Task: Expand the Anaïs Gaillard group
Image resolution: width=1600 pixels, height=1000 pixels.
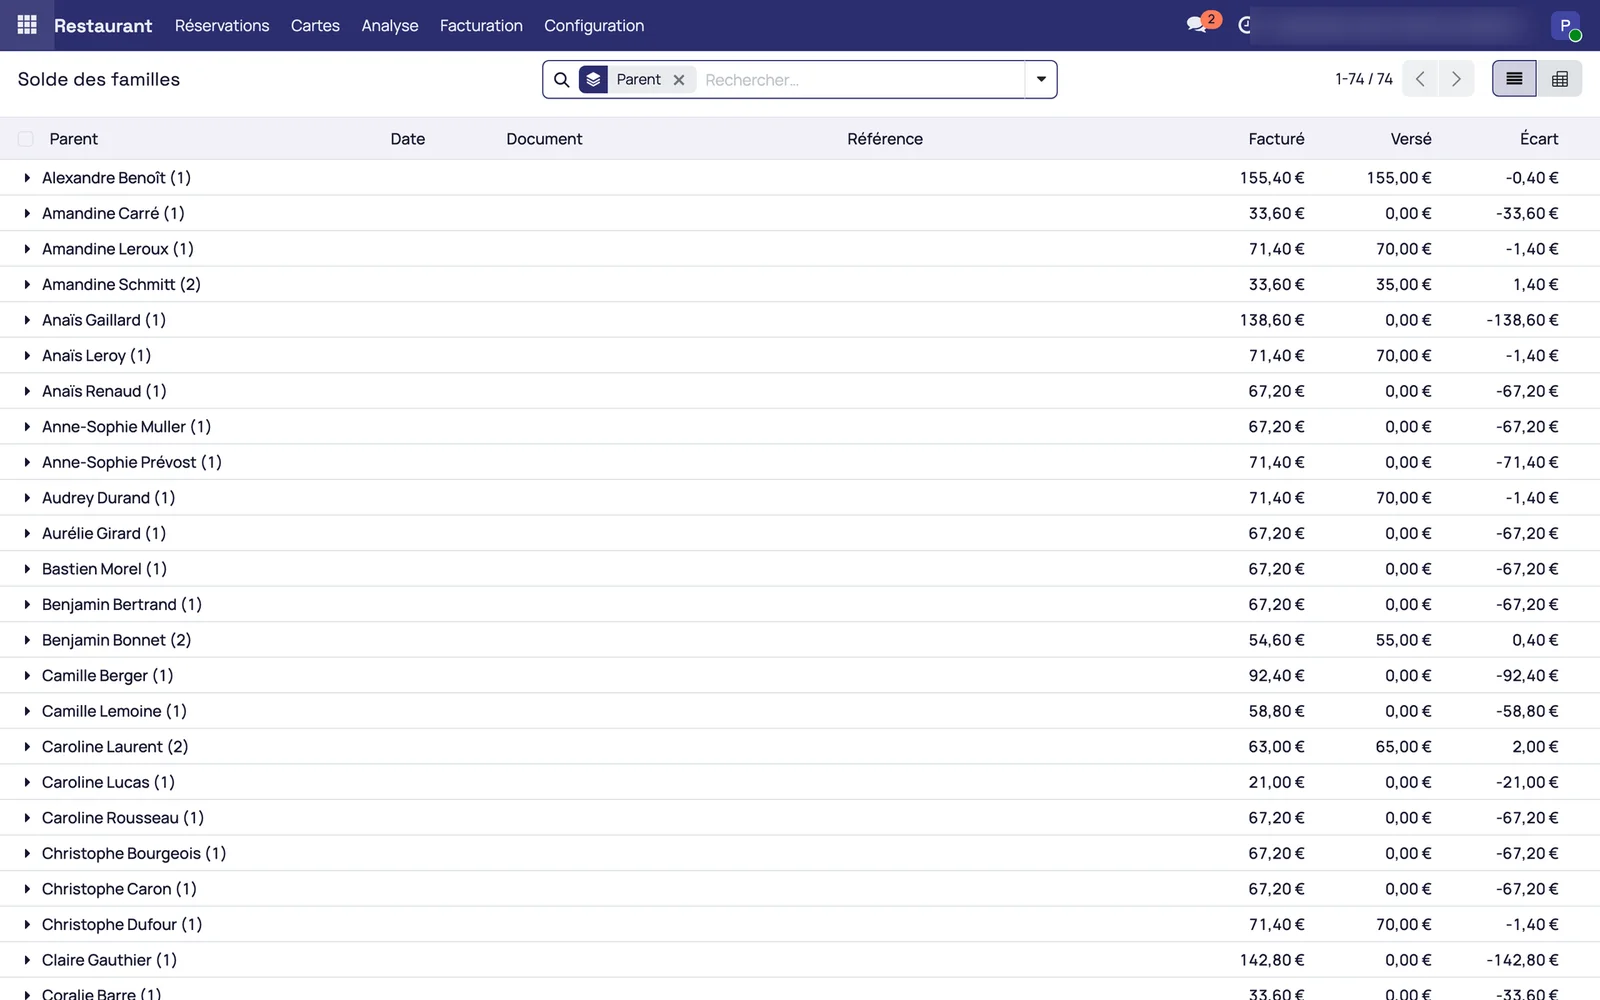Action: pyautogui.click(x=27, y=320)
